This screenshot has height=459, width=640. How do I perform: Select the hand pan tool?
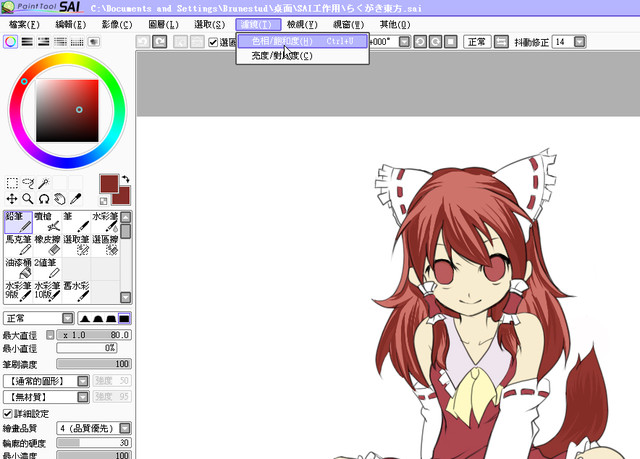[x=60, y=199]
